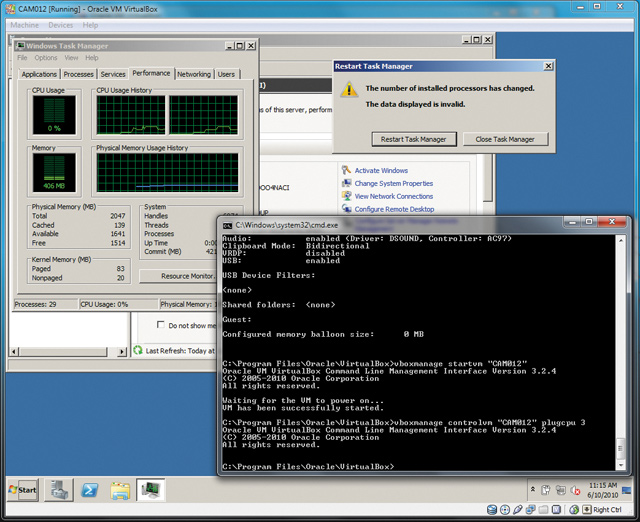Screen dimensions: 640x522
Task: Switch to the Applications tab
Action: (39, 74)
